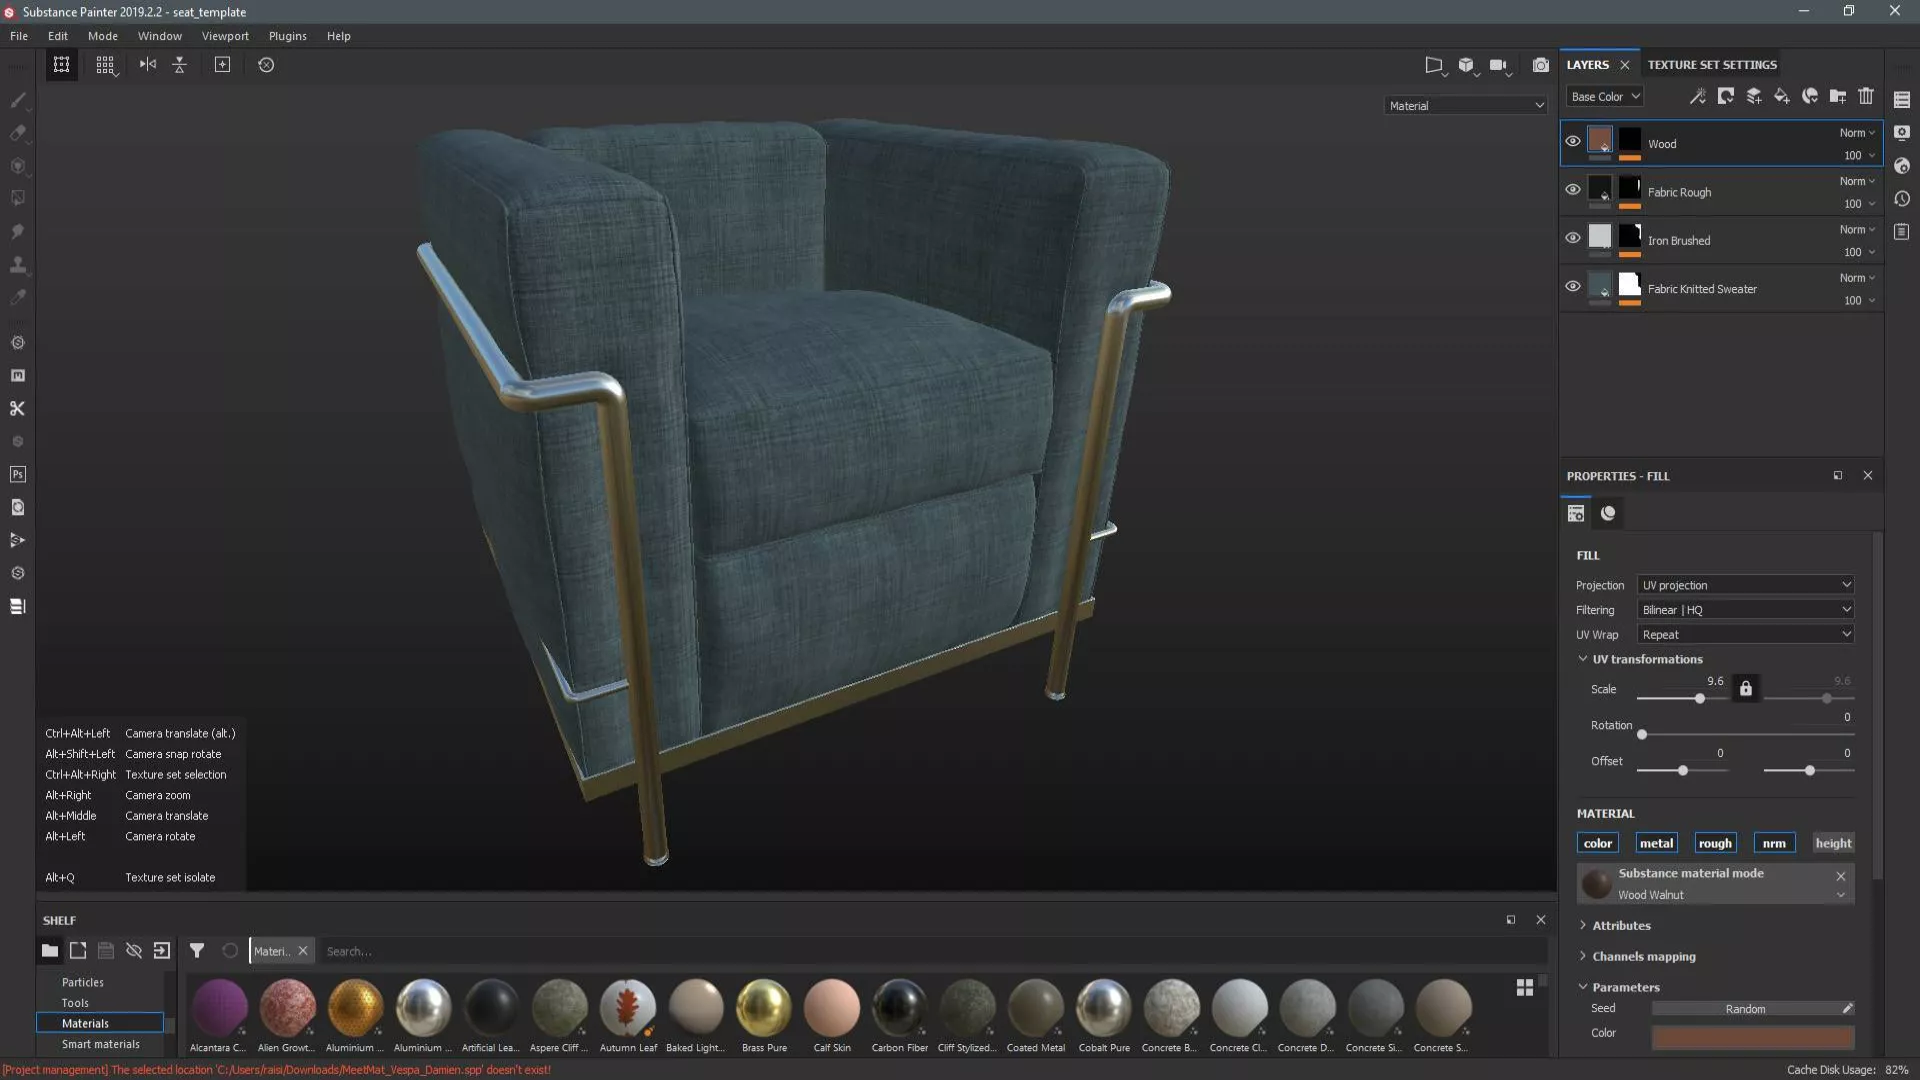Add a fill layer from the layers toolbar
Image resolution: width=1920 pixels, height=1080 pixels.
pyautogui.click(x=1782, y=96)
